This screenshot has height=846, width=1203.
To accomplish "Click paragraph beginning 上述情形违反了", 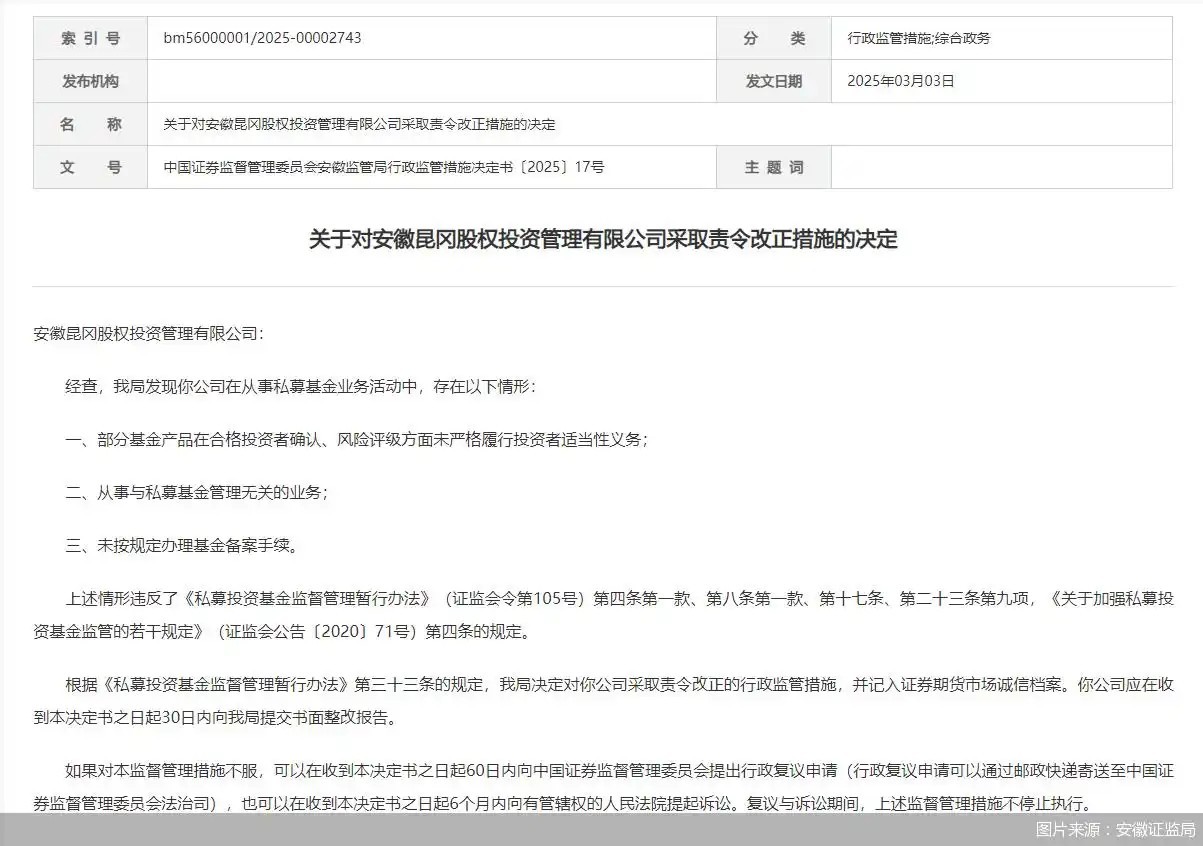I will pyautogui.click(x=603, y=614).
